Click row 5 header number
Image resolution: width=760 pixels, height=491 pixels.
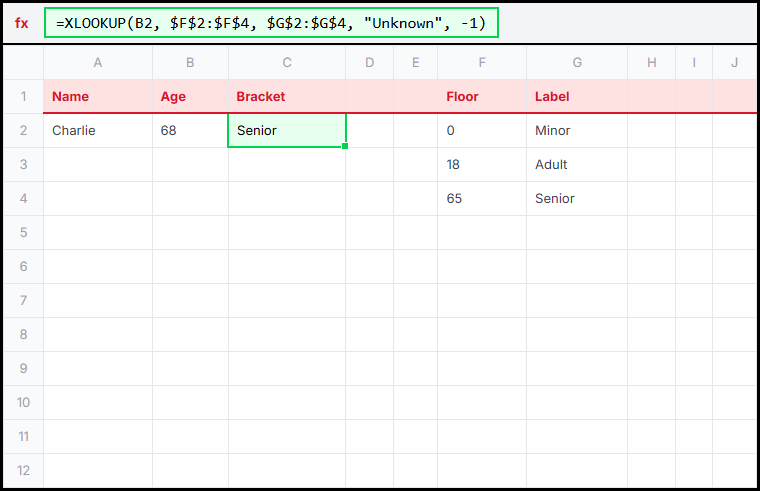pos(23,233)
